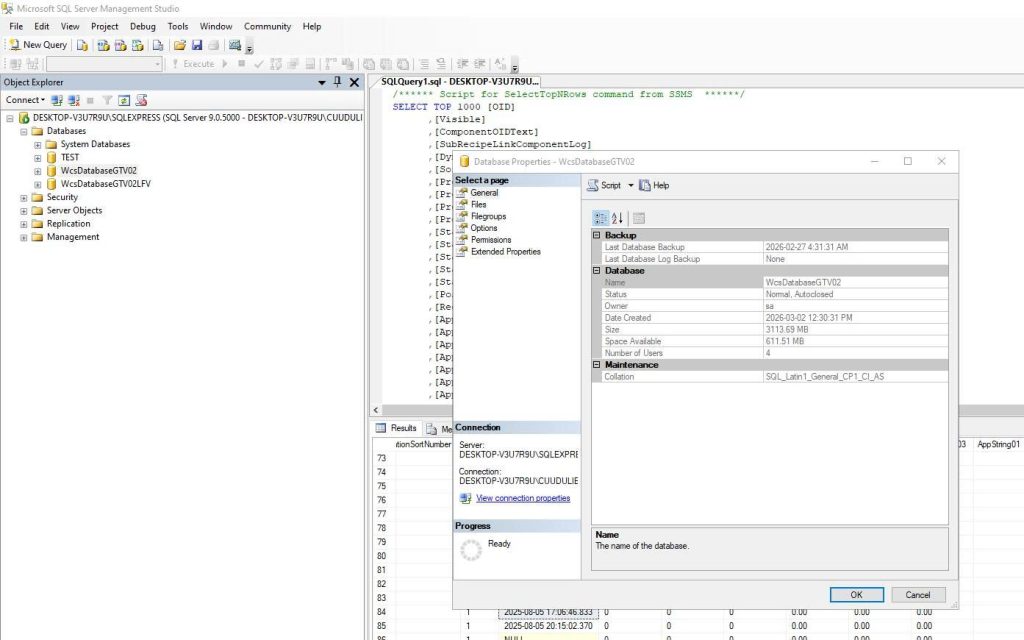The width and height of the screenshot is (1024, 640).
Task: Click the rightmost Object Explorer toolbar icon
Action: [x=141, y=100]
